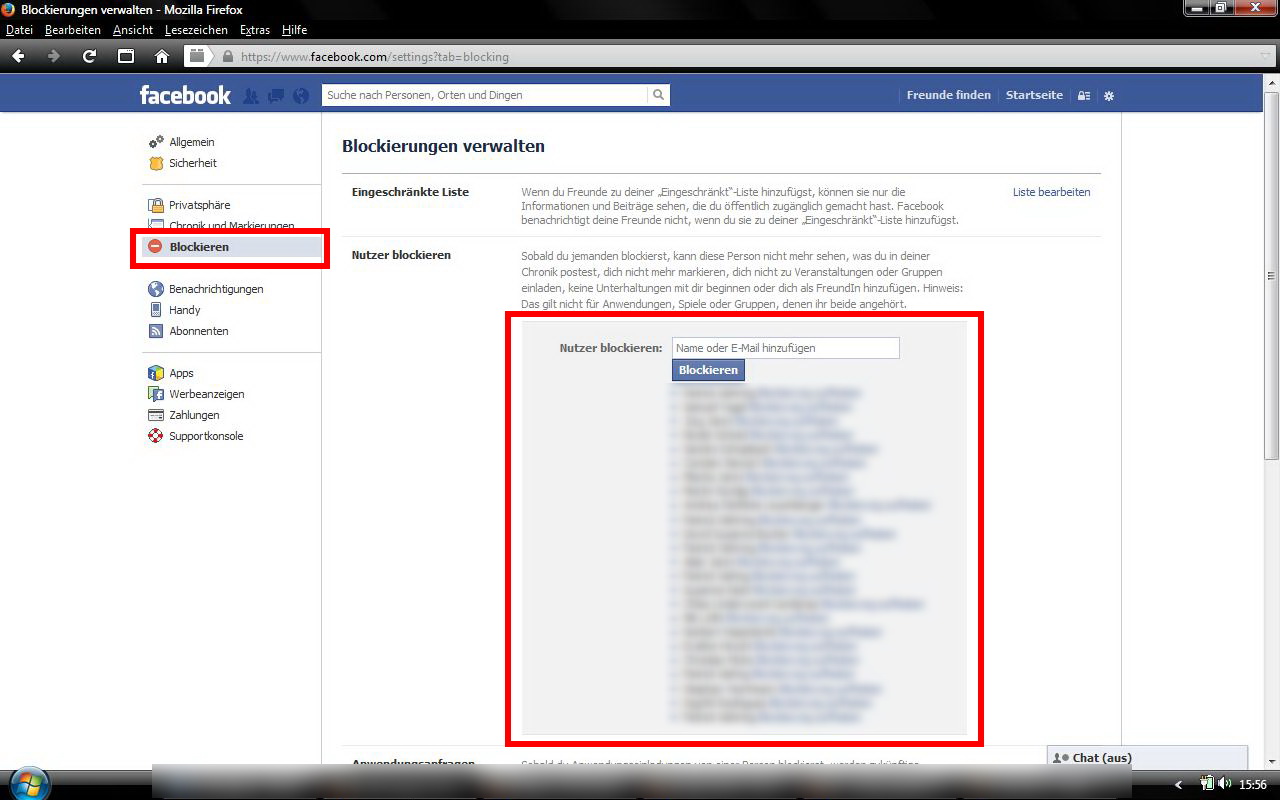Click the browser address bar URL

[375, 57]
